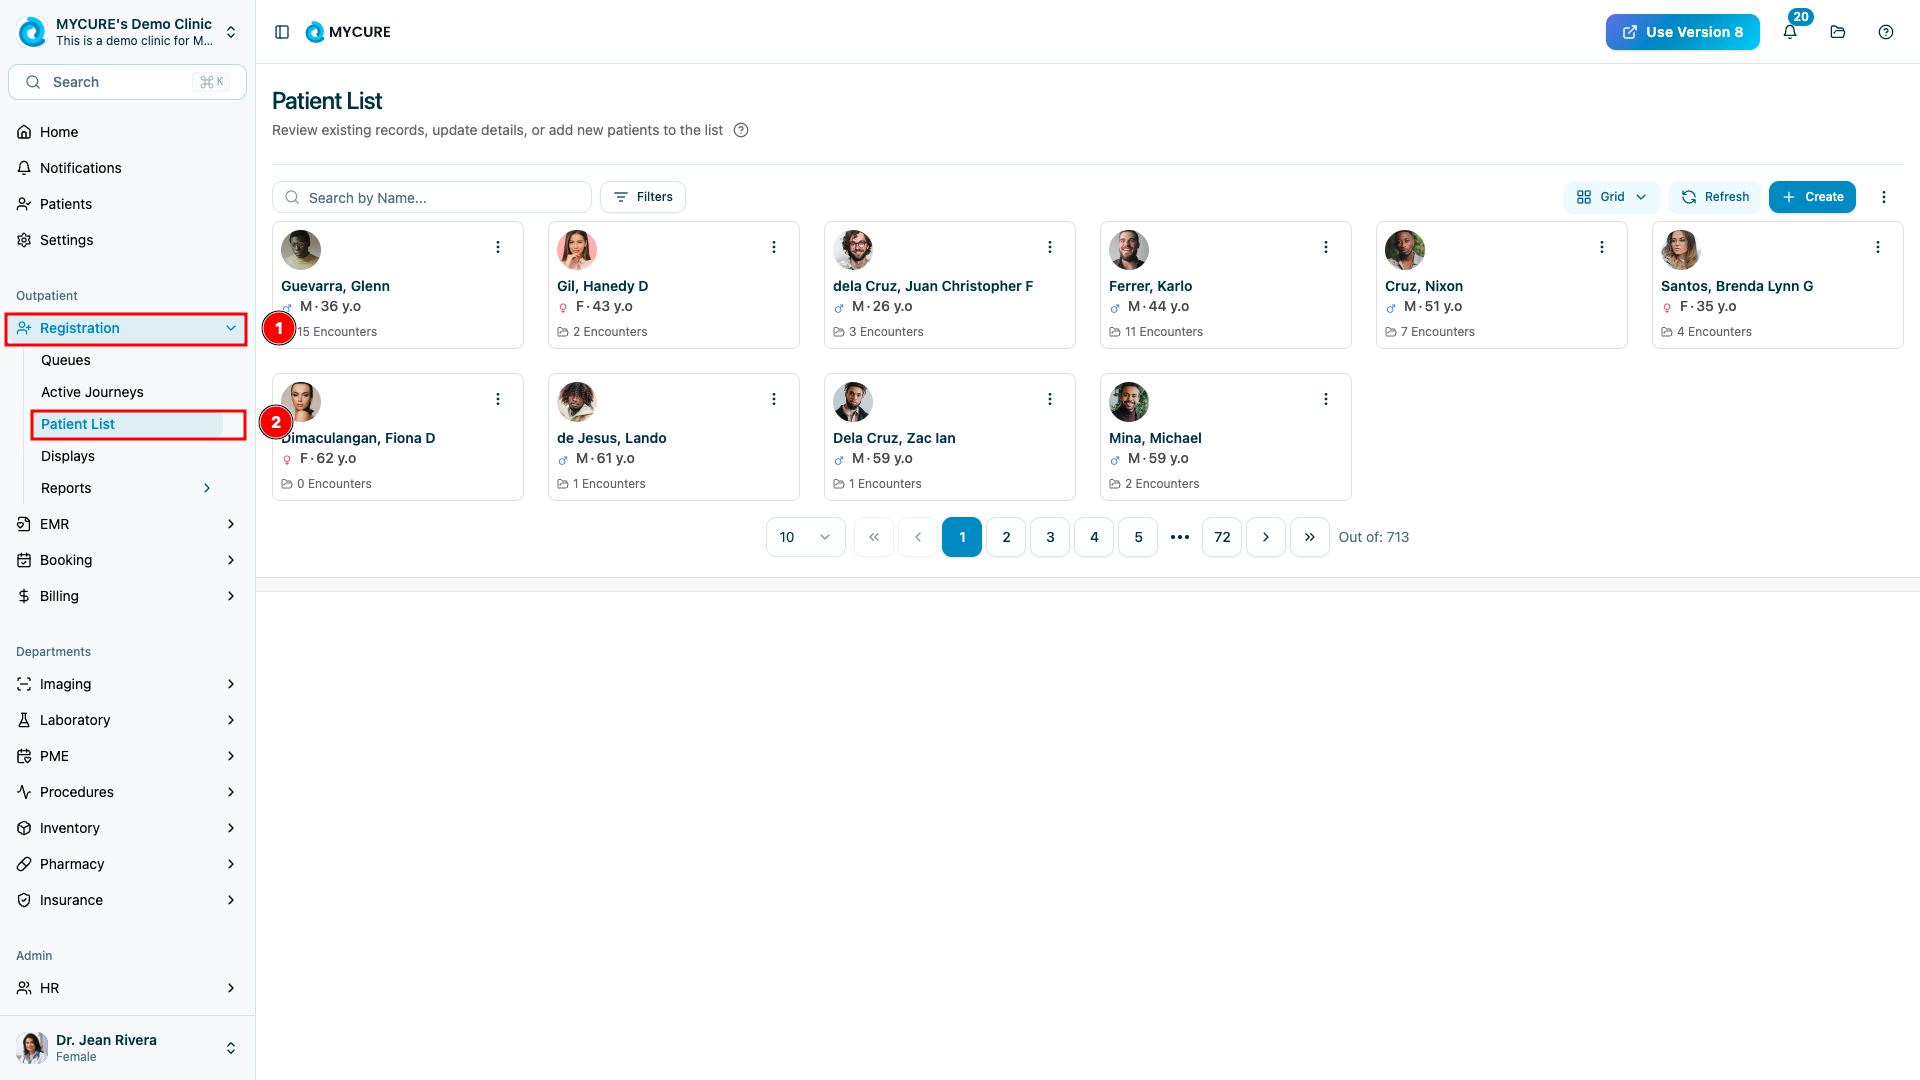Click the Create patient button

1812,197
